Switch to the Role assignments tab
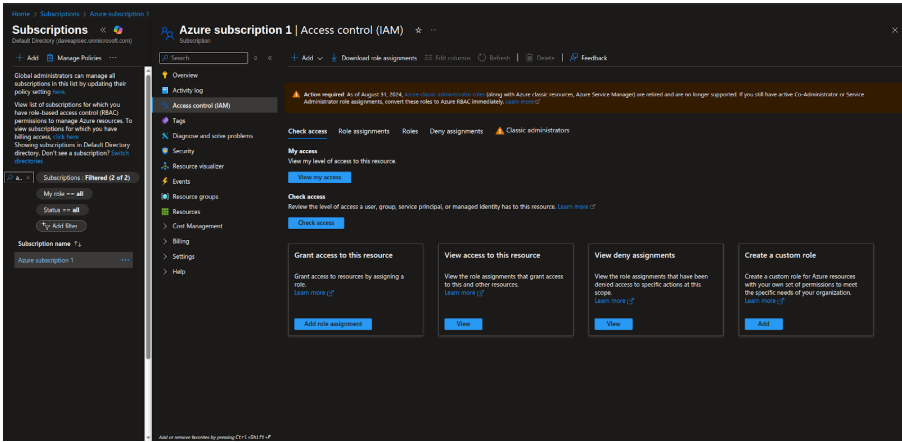The width and height of the screenshot is (902, 442). click(364, 131)
